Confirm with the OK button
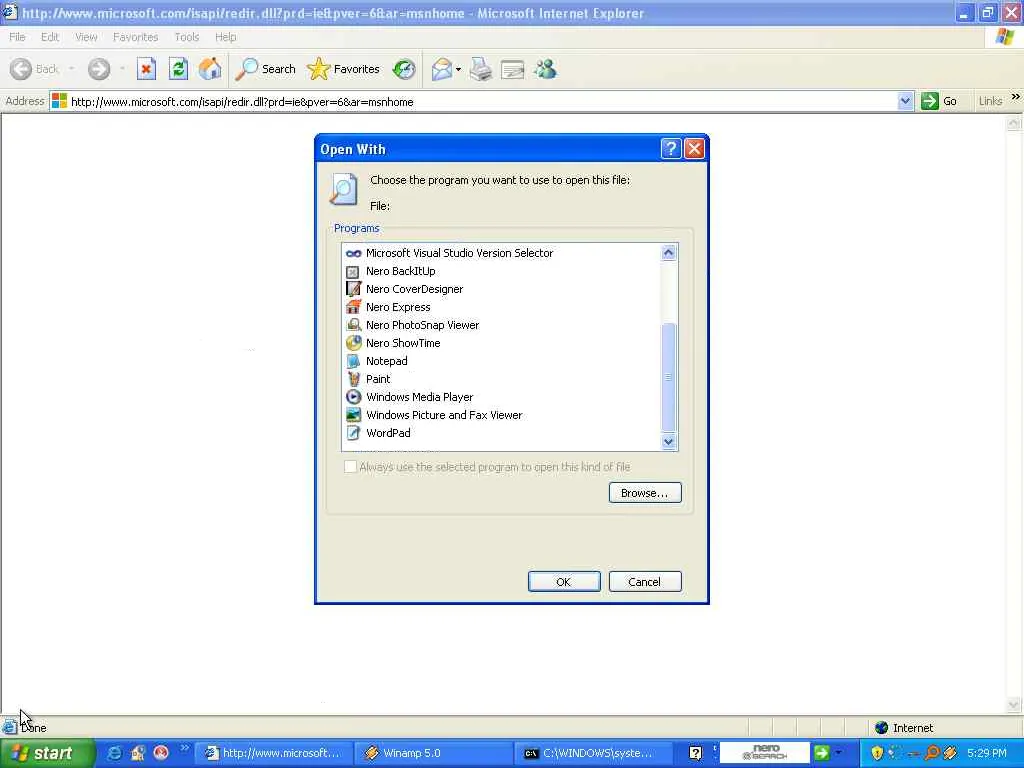 [x=564, y=581]
